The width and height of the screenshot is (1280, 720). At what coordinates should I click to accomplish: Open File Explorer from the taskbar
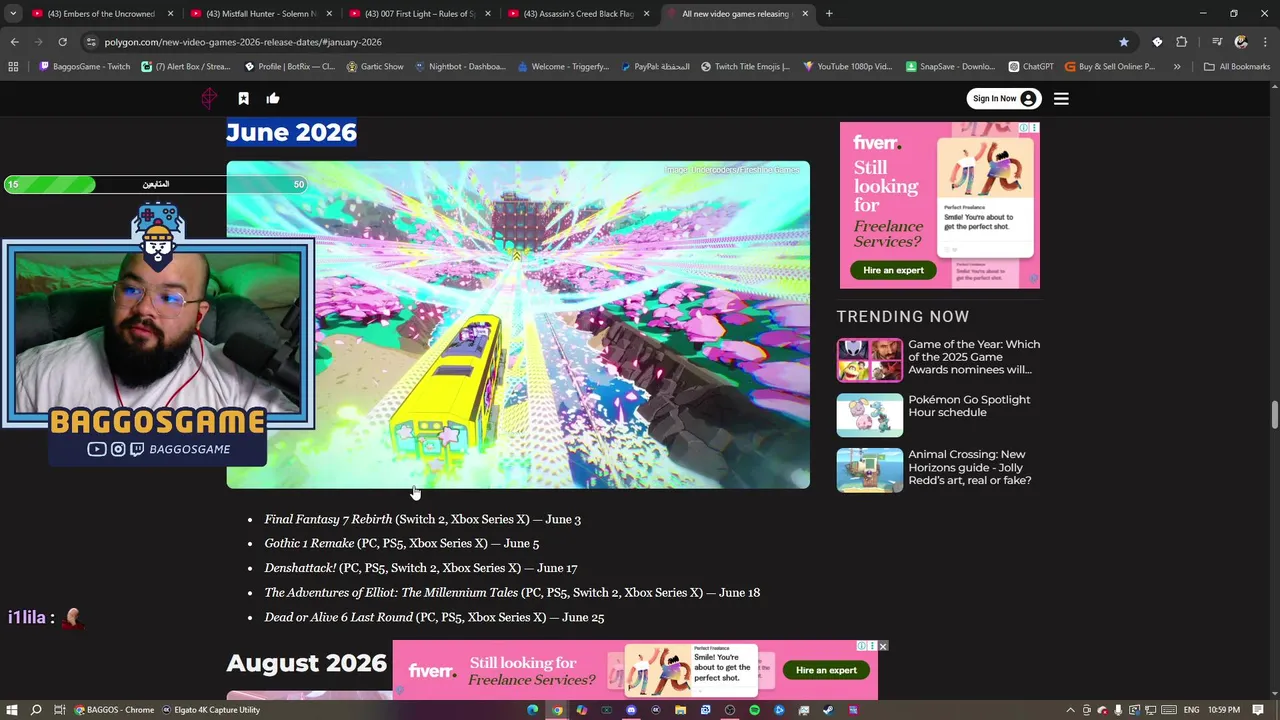pos(680,710)
